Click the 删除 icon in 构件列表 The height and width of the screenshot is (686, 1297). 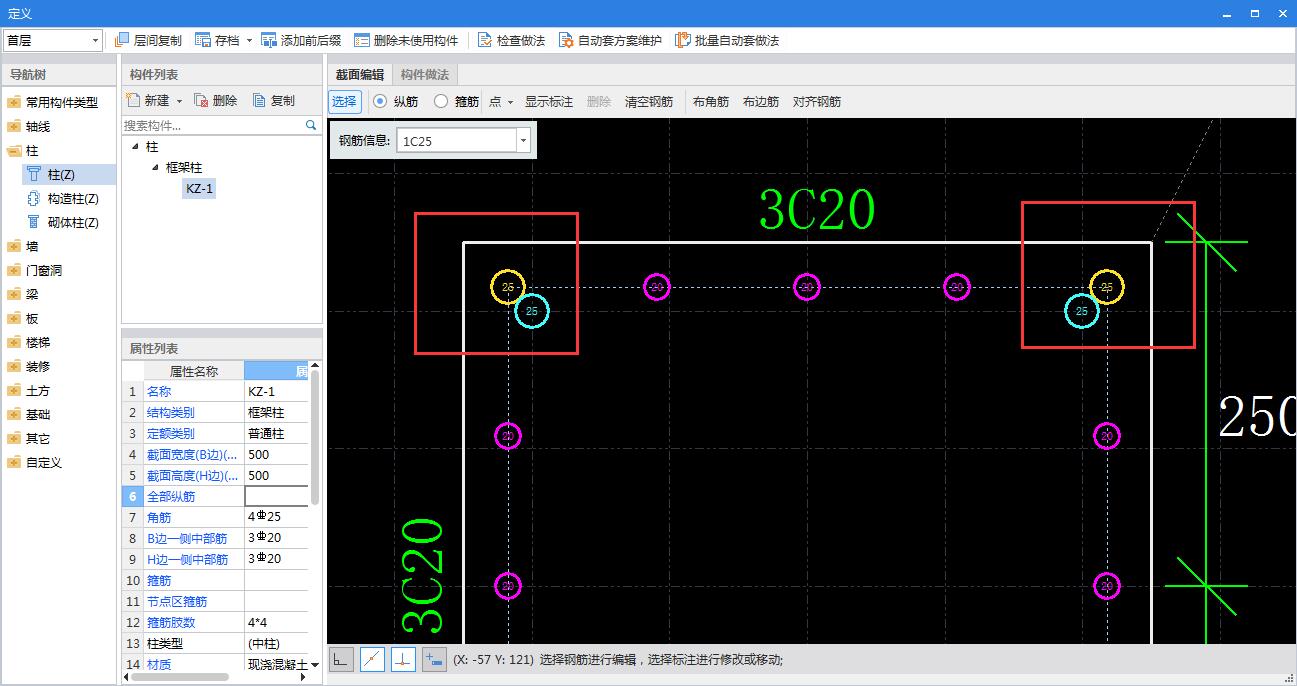pyautogui.click(x=201, y=100)
